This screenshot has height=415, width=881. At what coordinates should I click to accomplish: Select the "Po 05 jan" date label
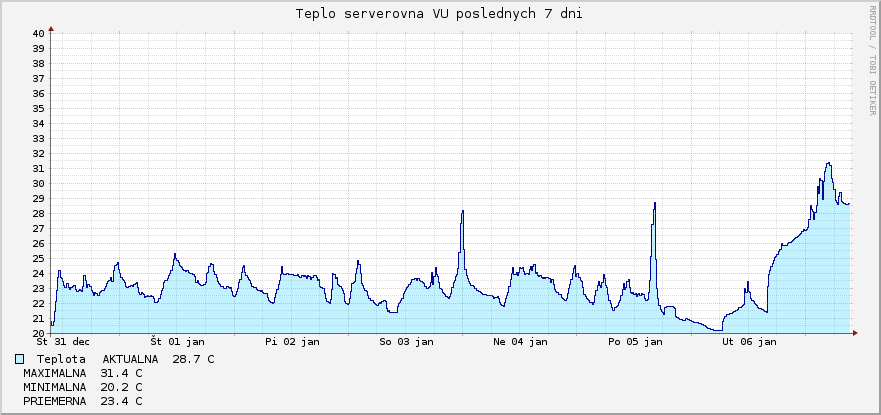(x=635, y=342)
